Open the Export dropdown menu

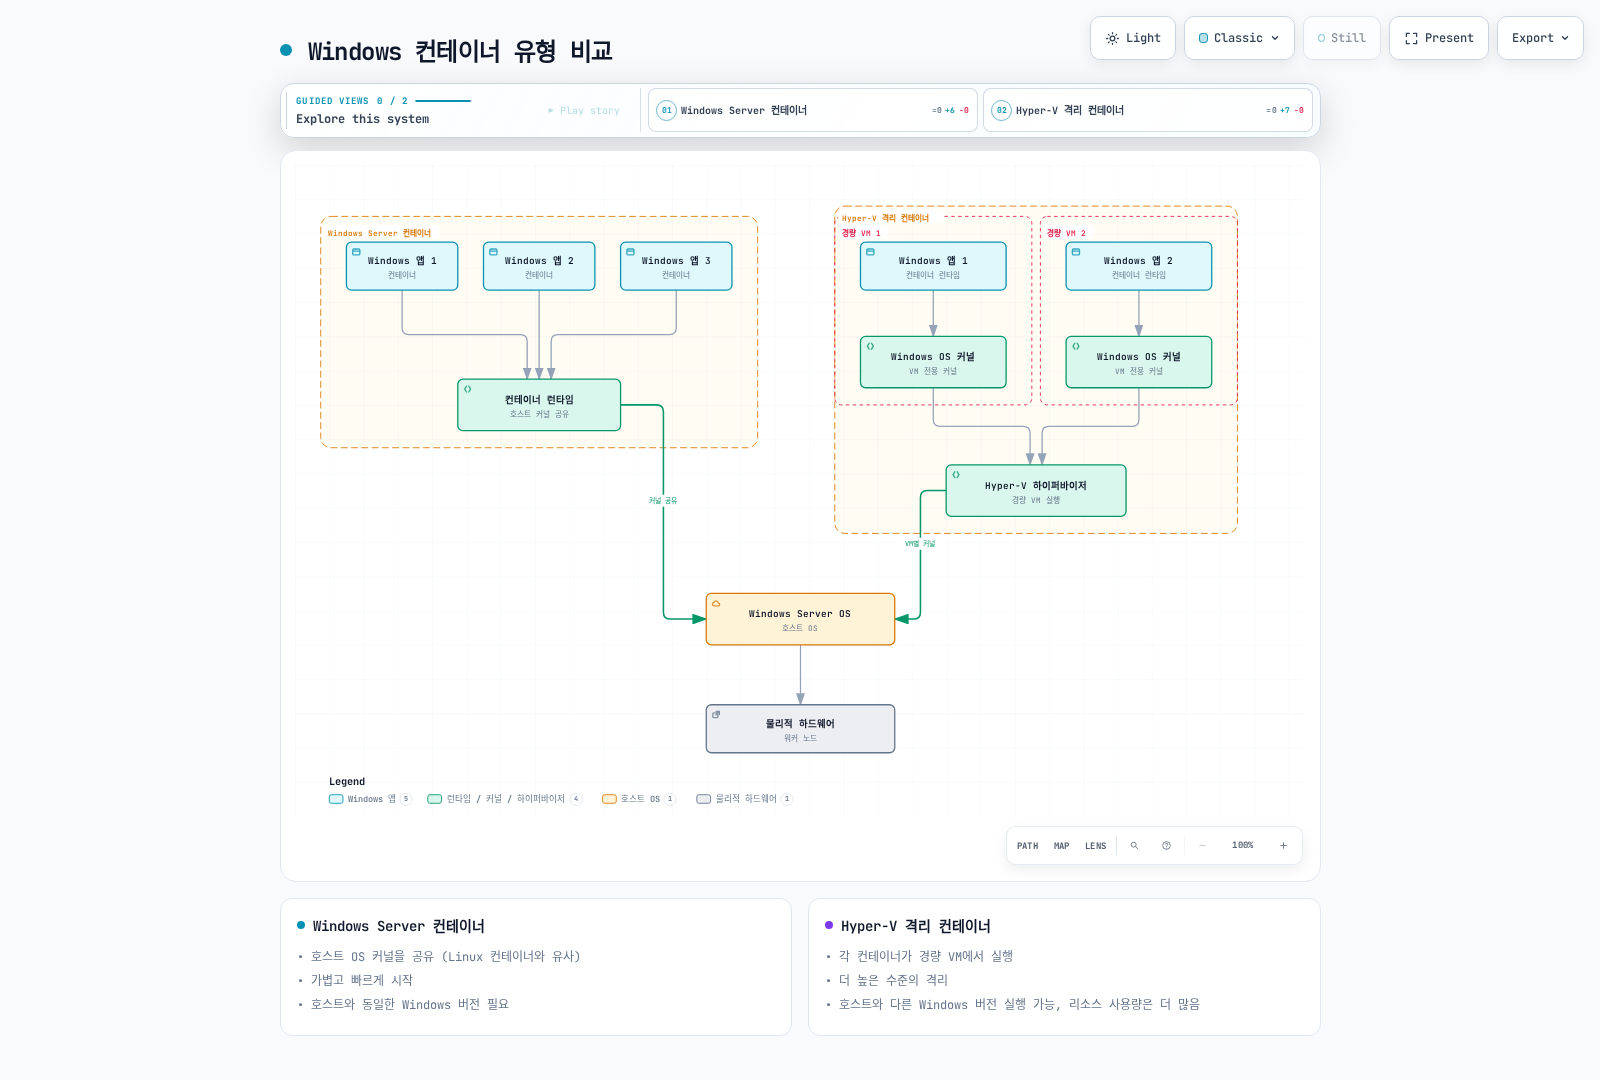(1540, 38)
